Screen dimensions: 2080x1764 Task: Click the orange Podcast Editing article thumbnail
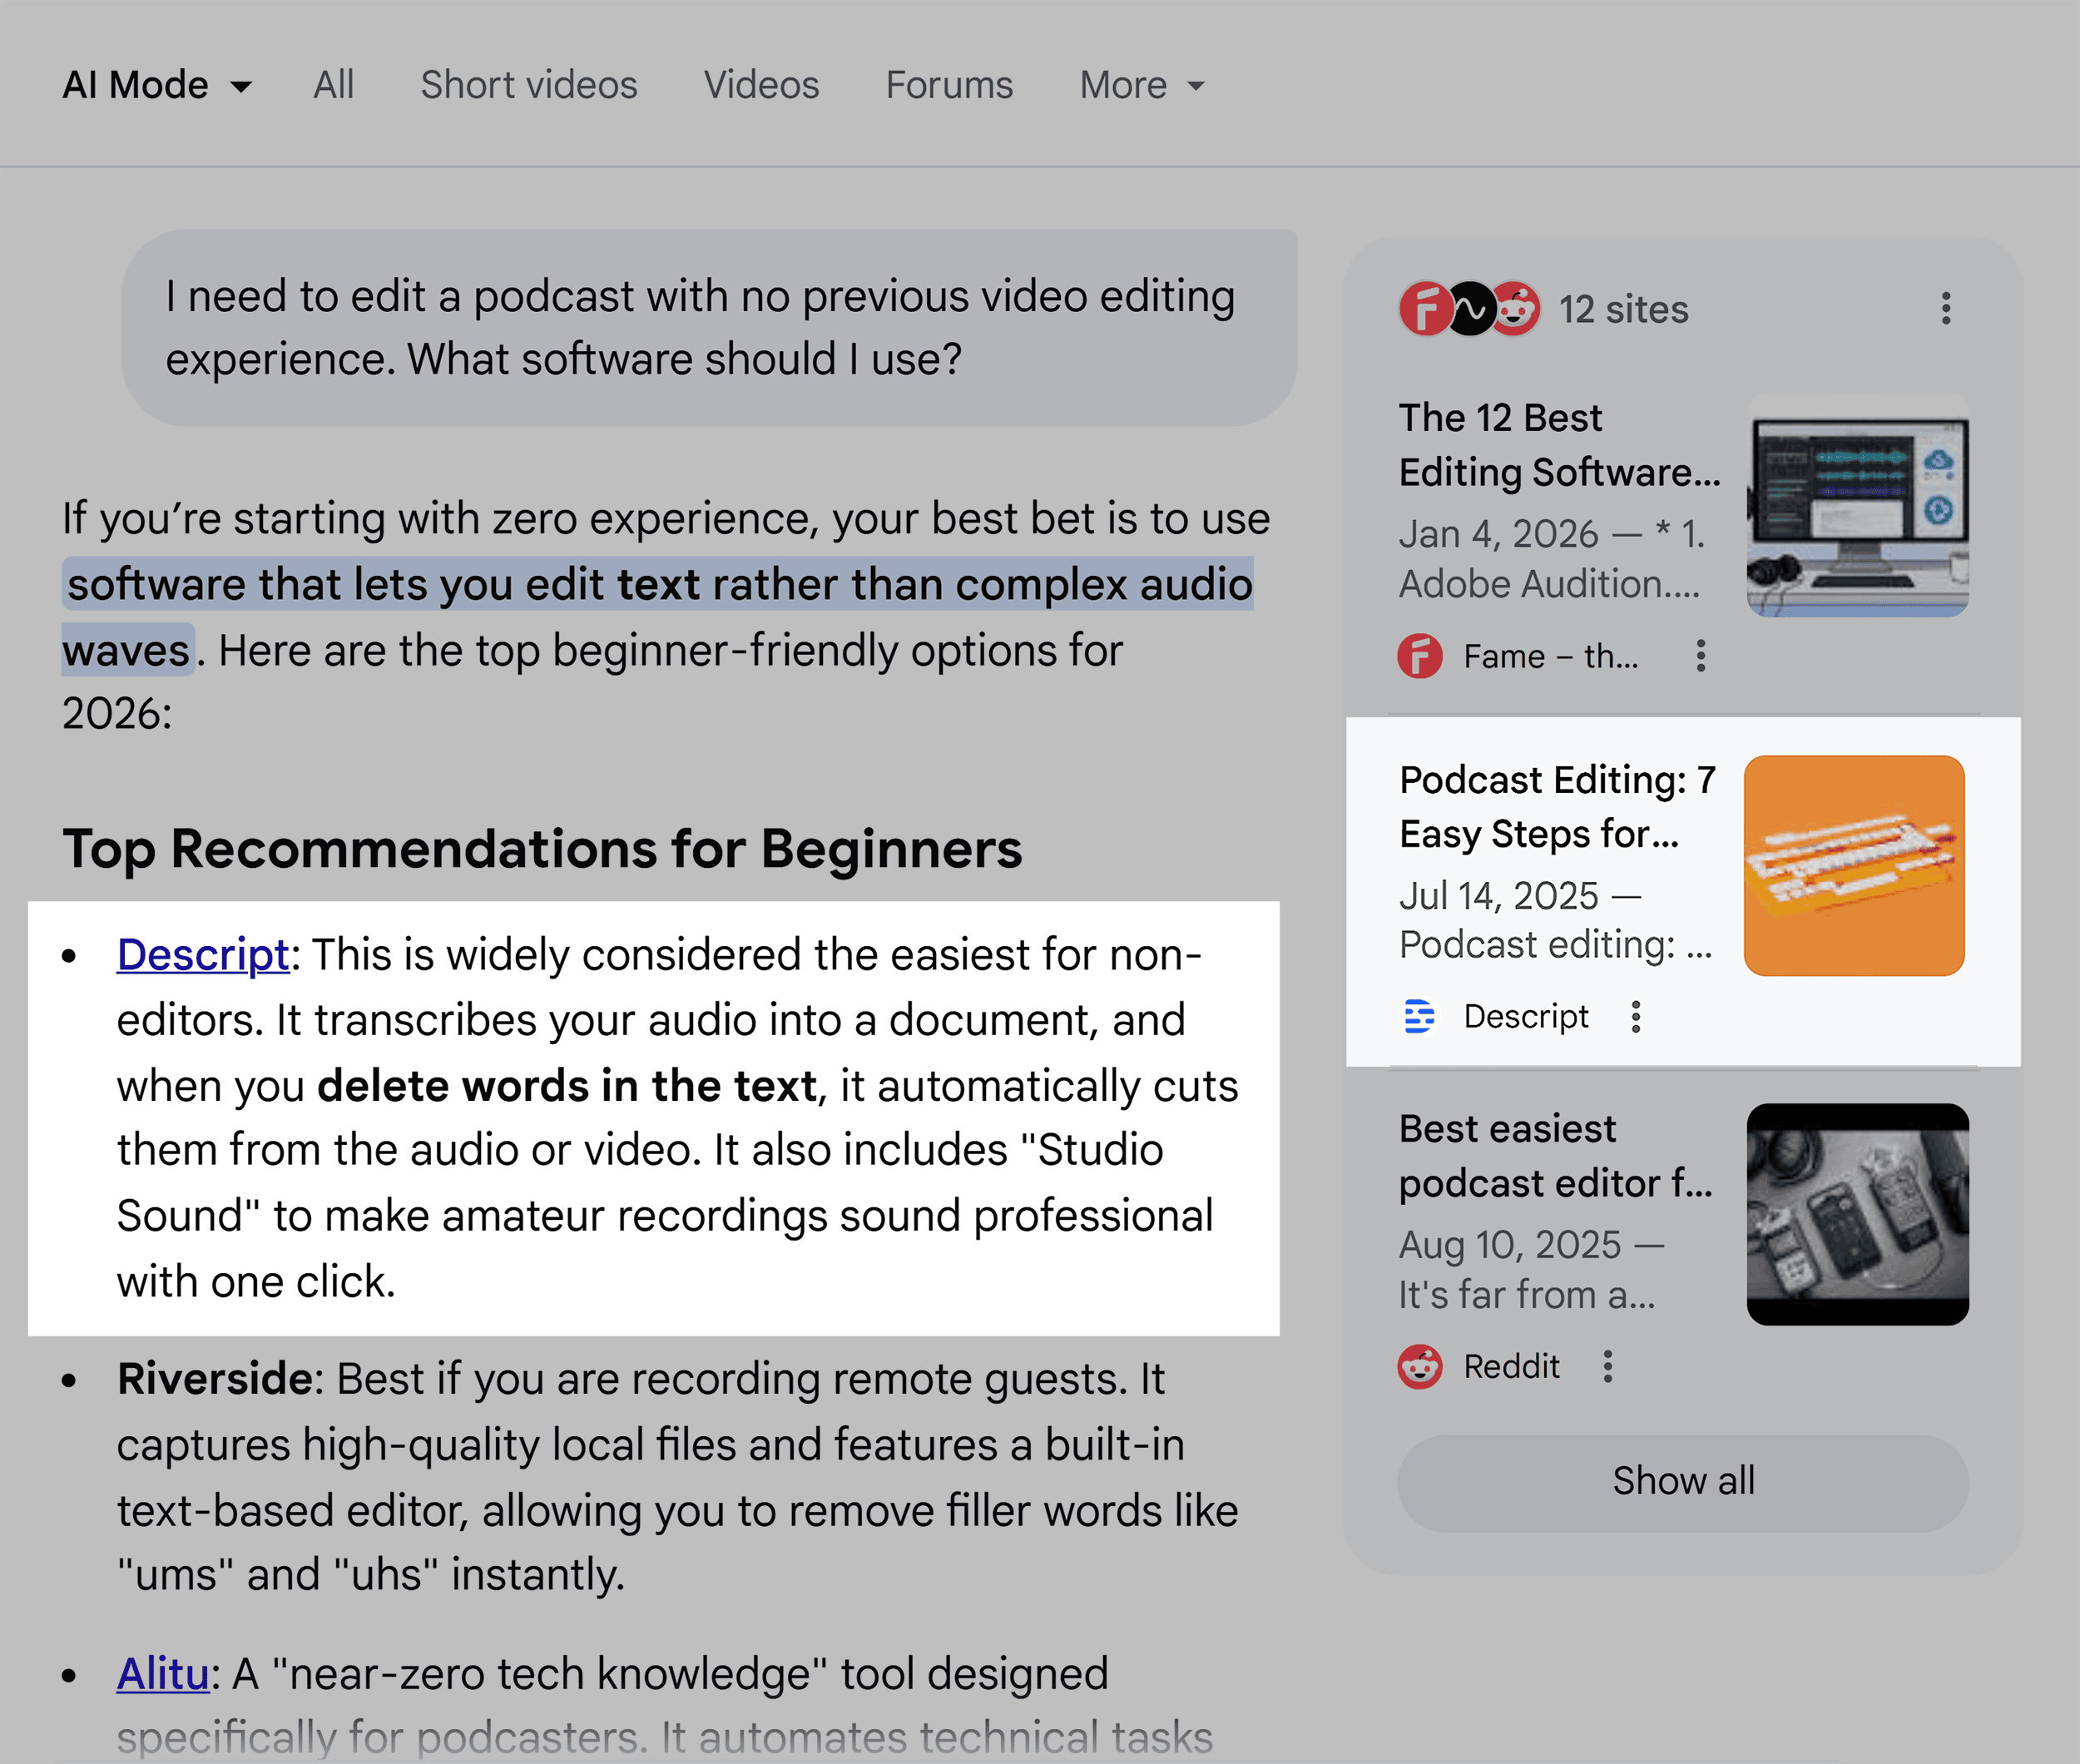click(1855, 861)
